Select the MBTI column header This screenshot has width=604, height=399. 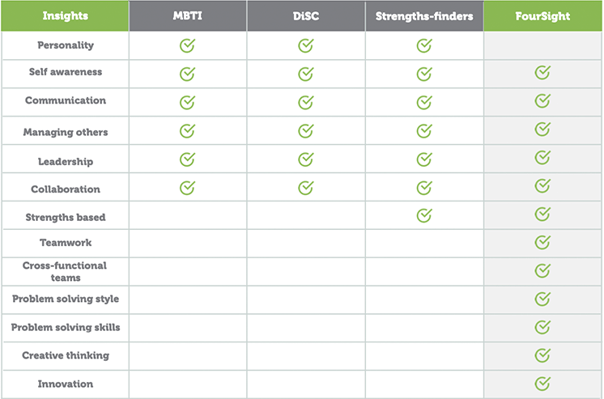coord(188,16)
